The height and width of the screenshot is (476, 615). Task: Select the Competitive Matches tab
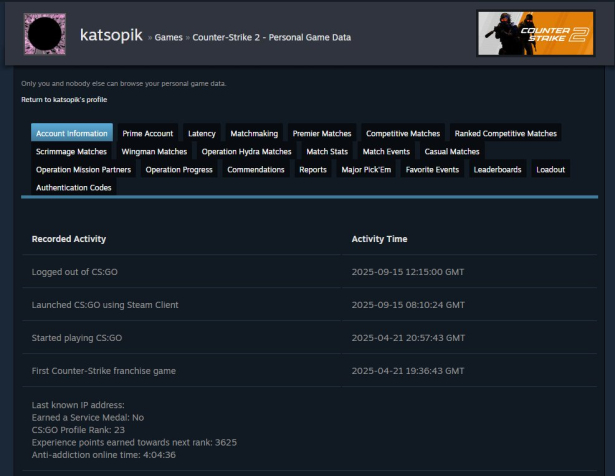point(403,133)
